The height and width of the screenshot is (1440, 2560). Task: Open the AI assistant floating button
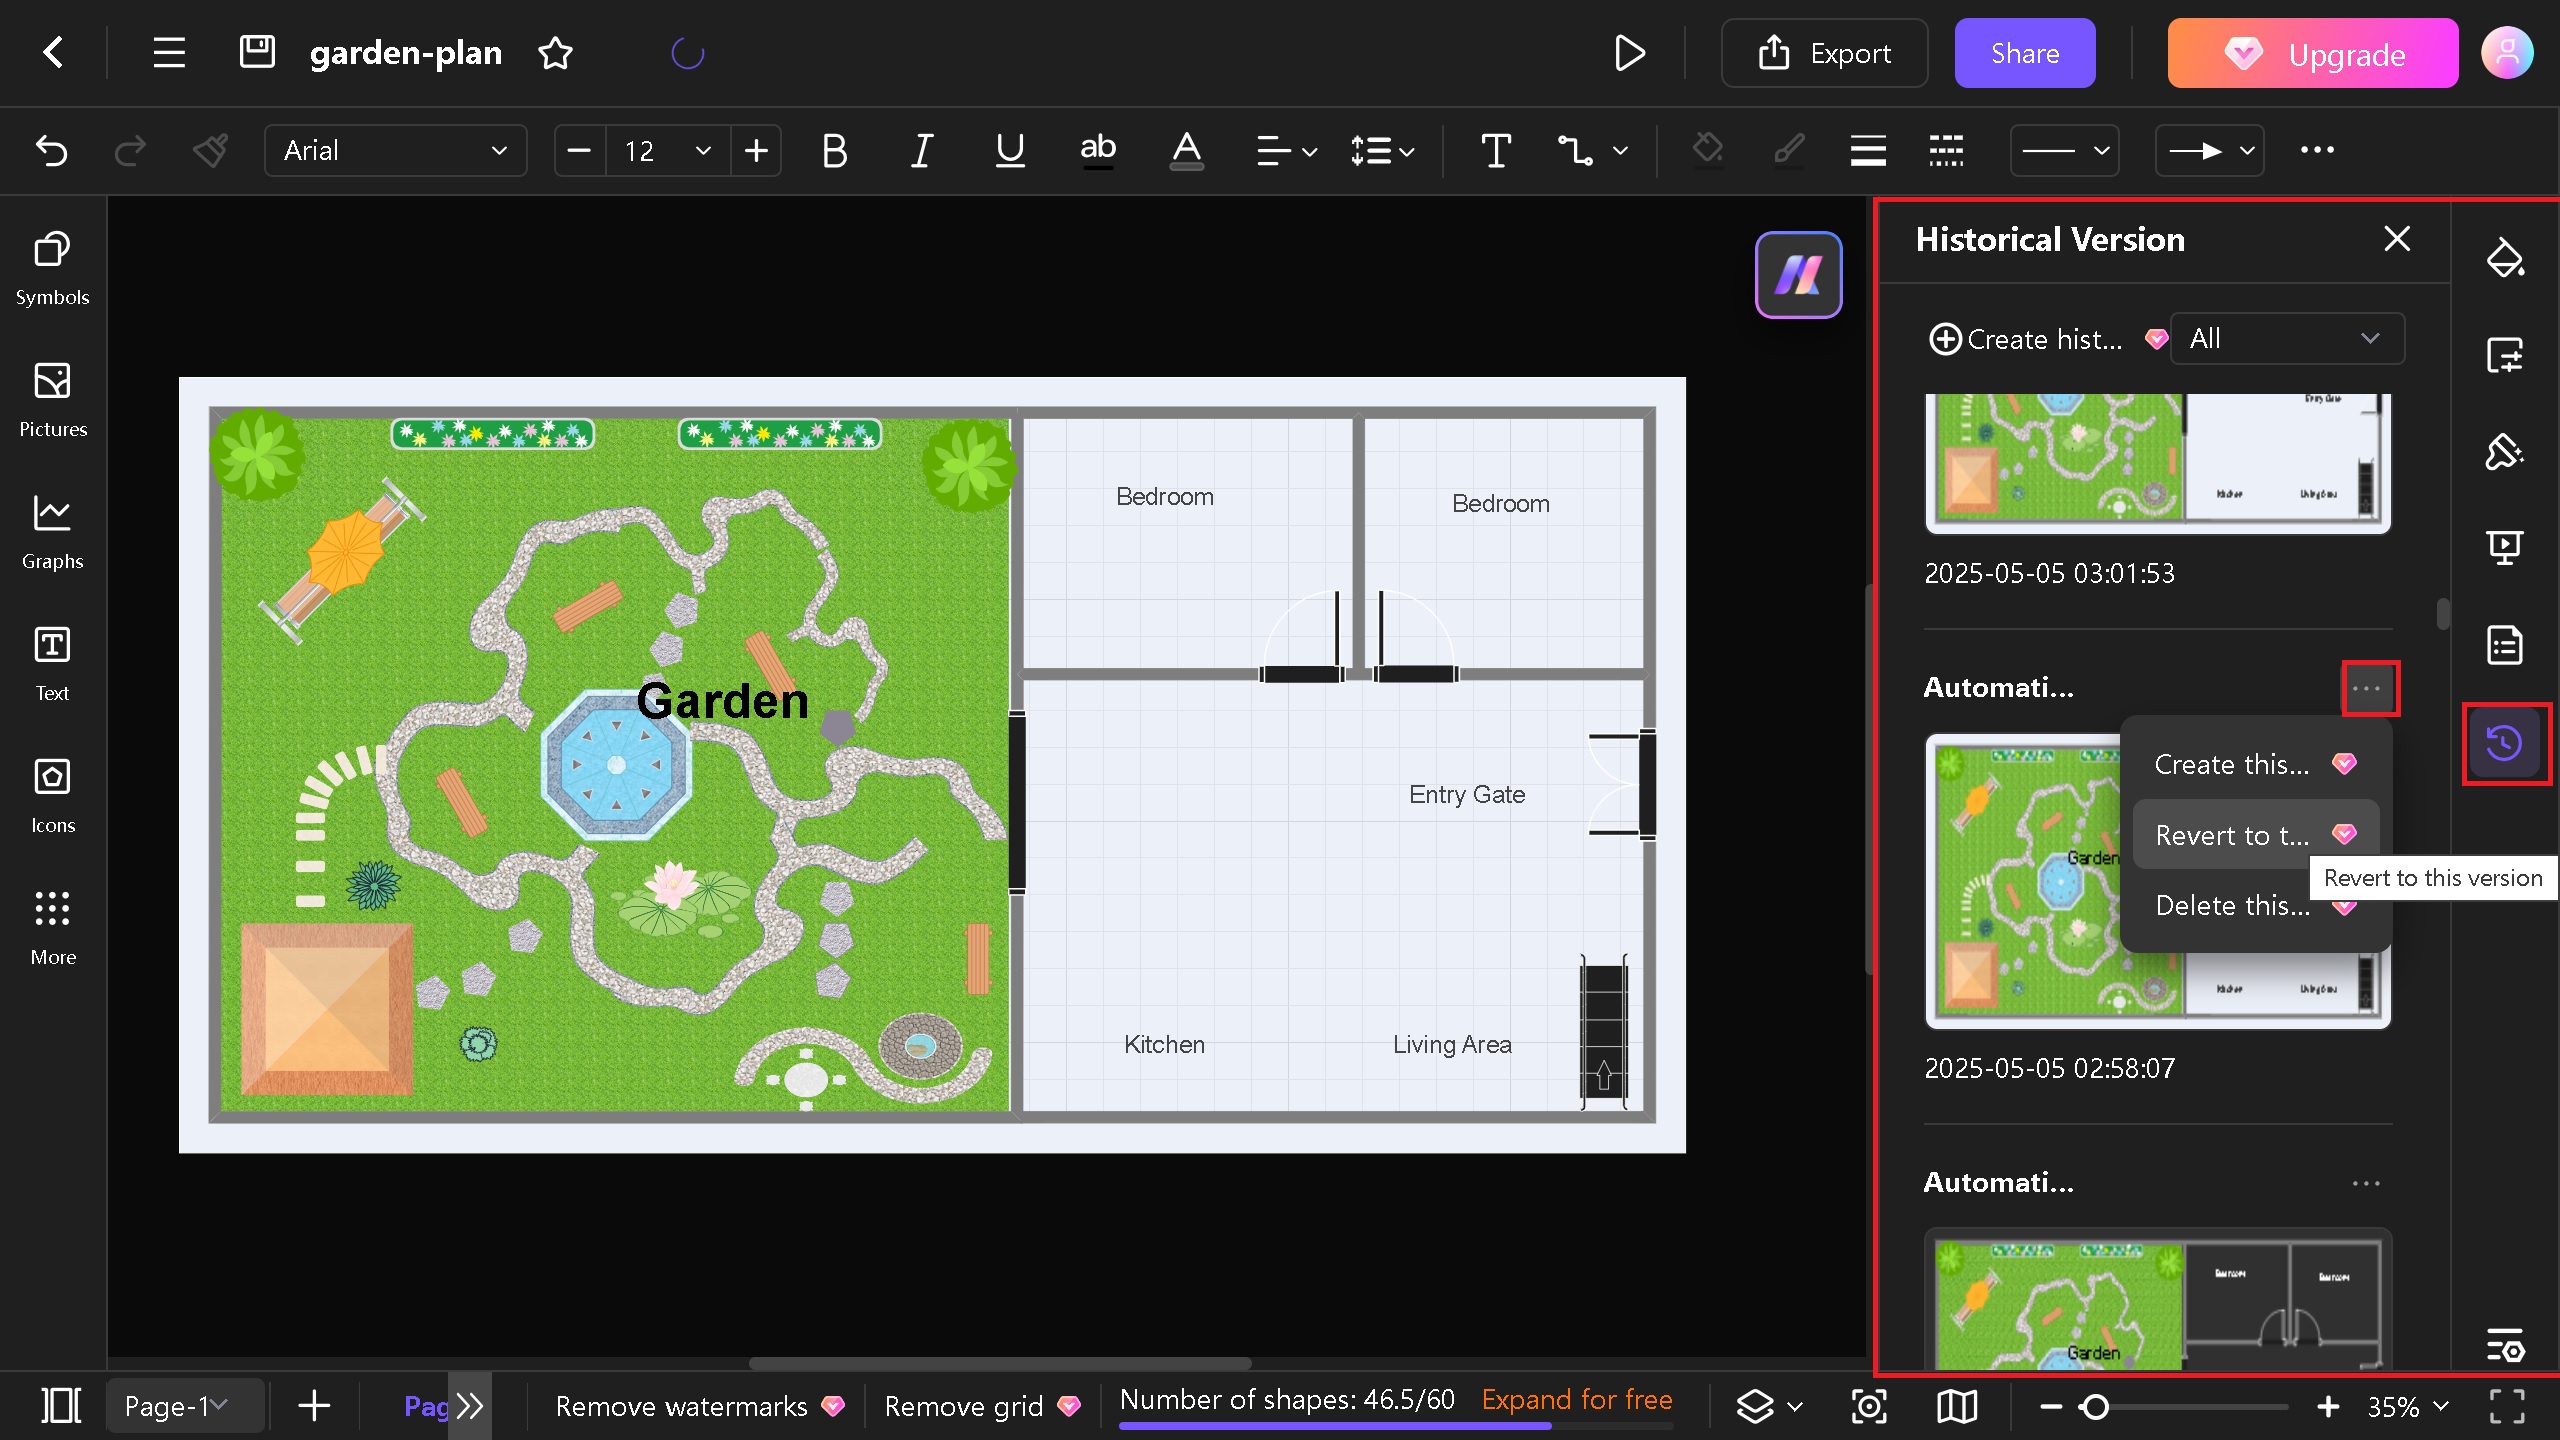pos(1798,275)
